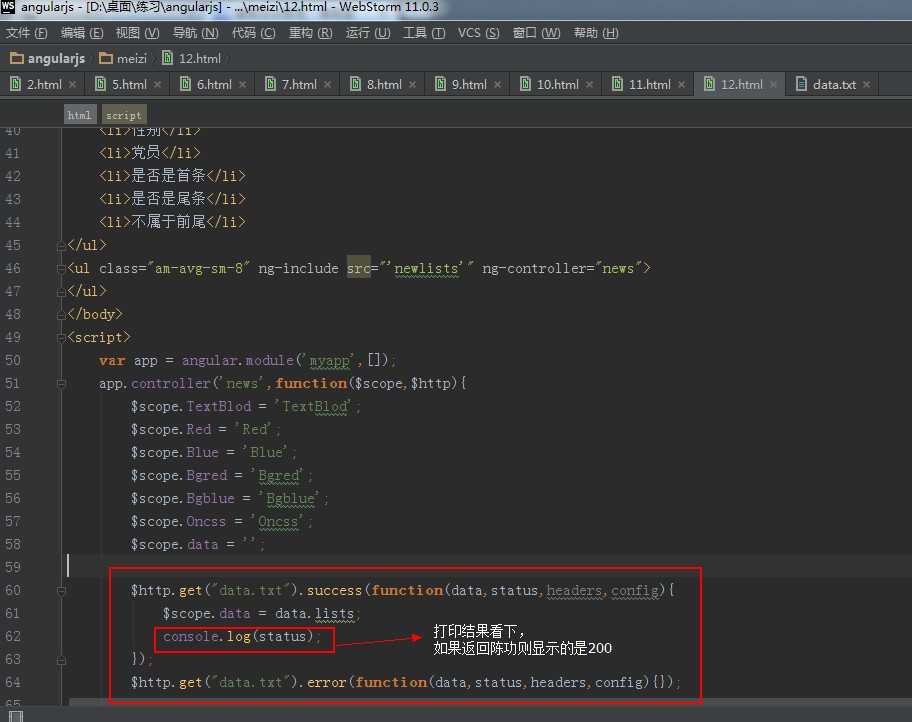Toggle fold marker on line 47
This screenshot has height=722, width=912.
[61, 293]
